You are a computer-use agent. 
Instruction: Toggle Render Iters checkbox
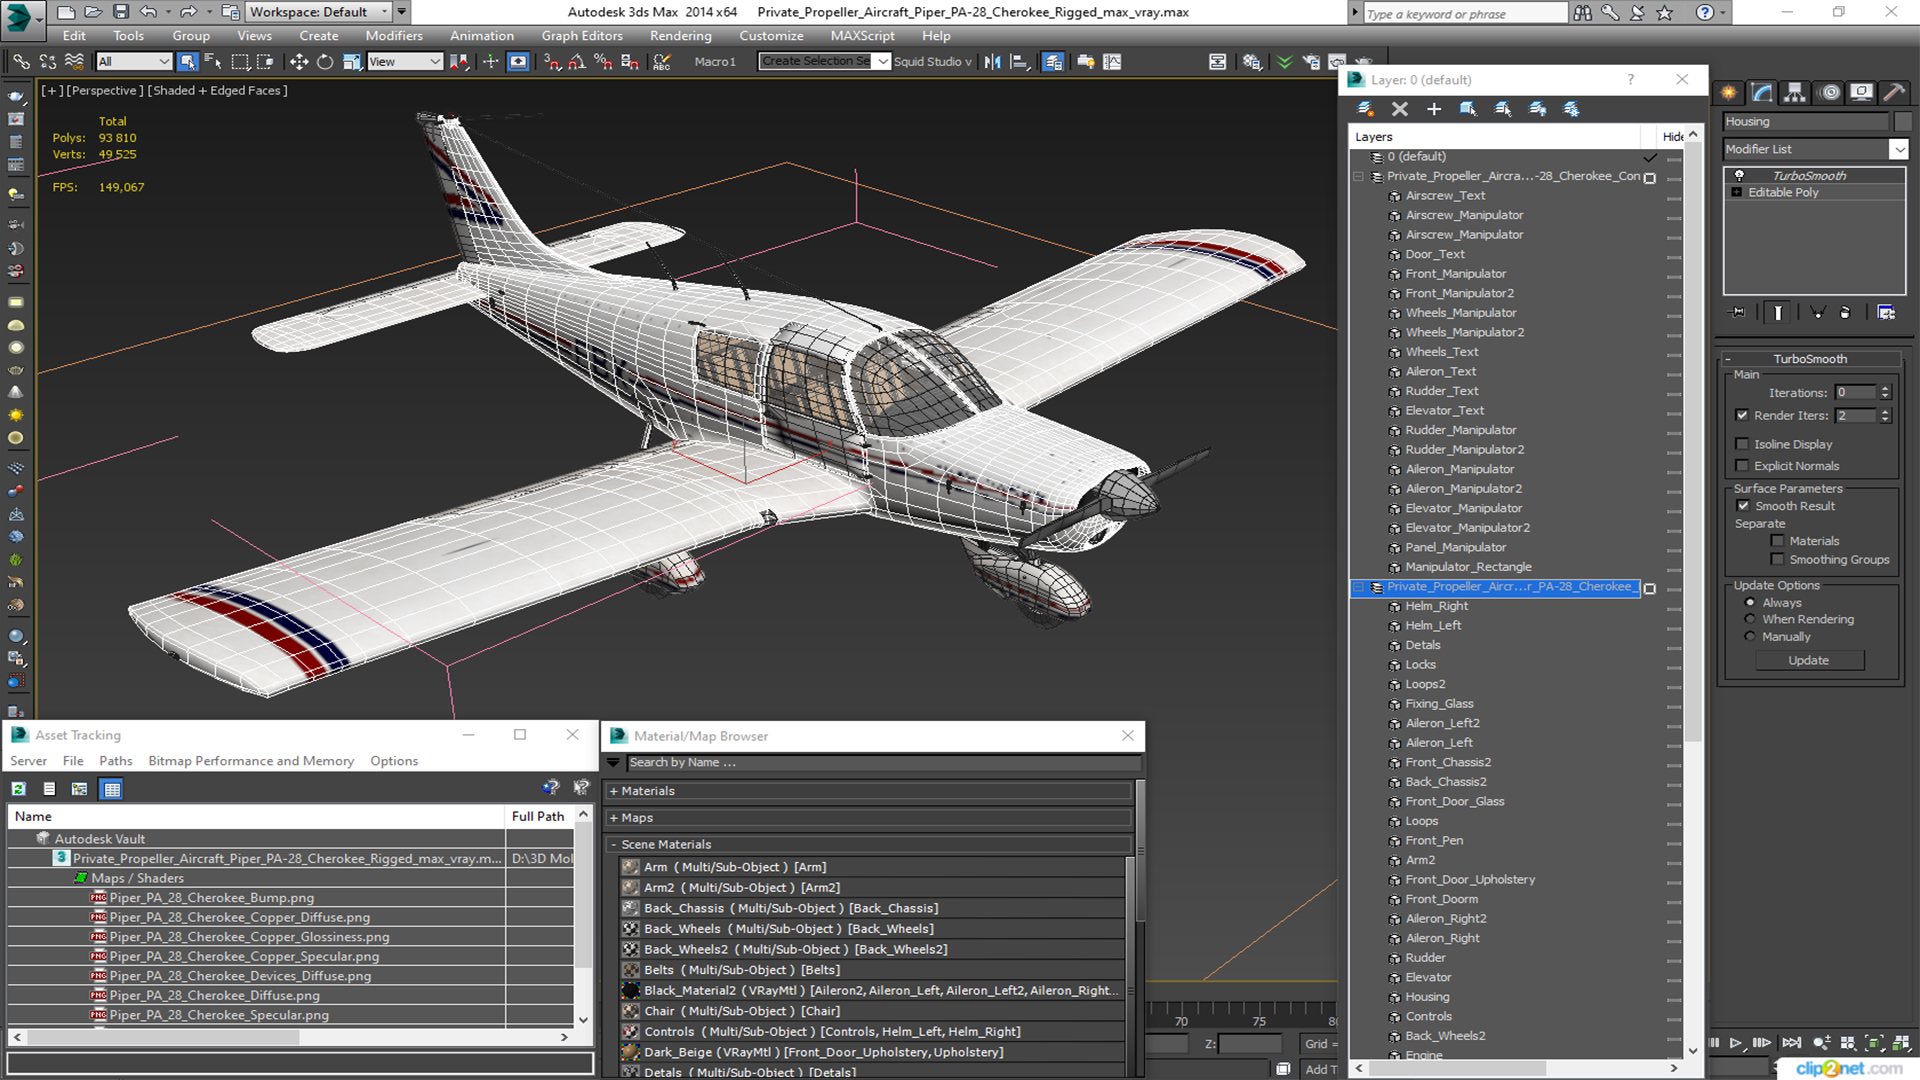1742,415
